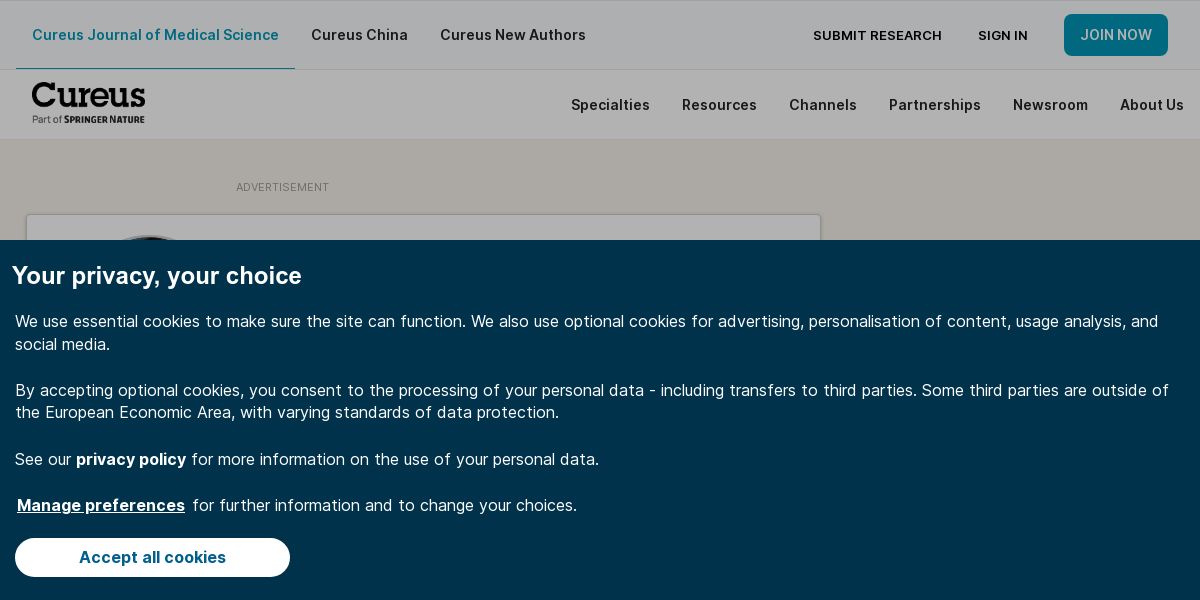Accept all cookies in the privacy banner

click(152, 557)
